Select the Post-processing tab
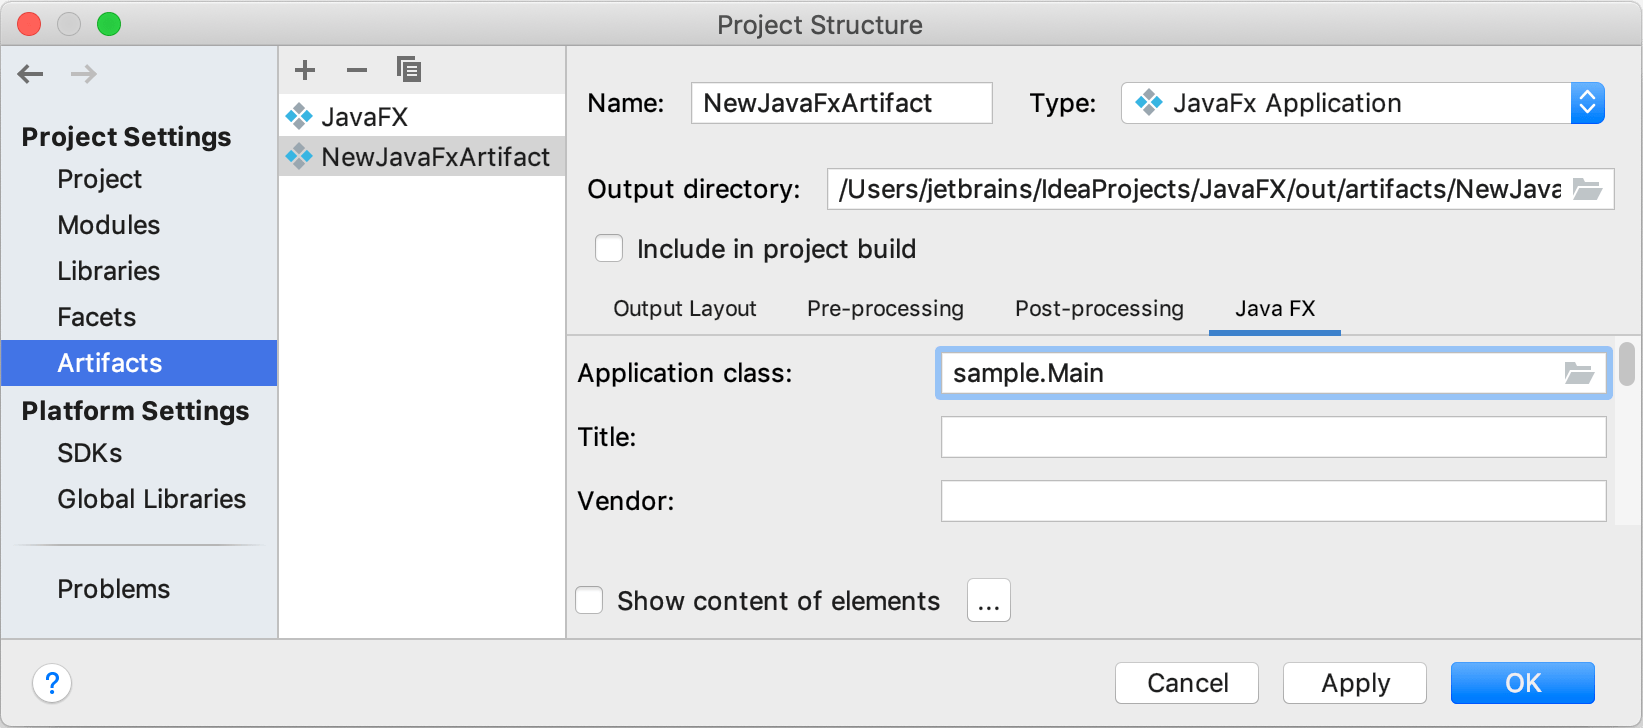 click(x=1099, y=309)
